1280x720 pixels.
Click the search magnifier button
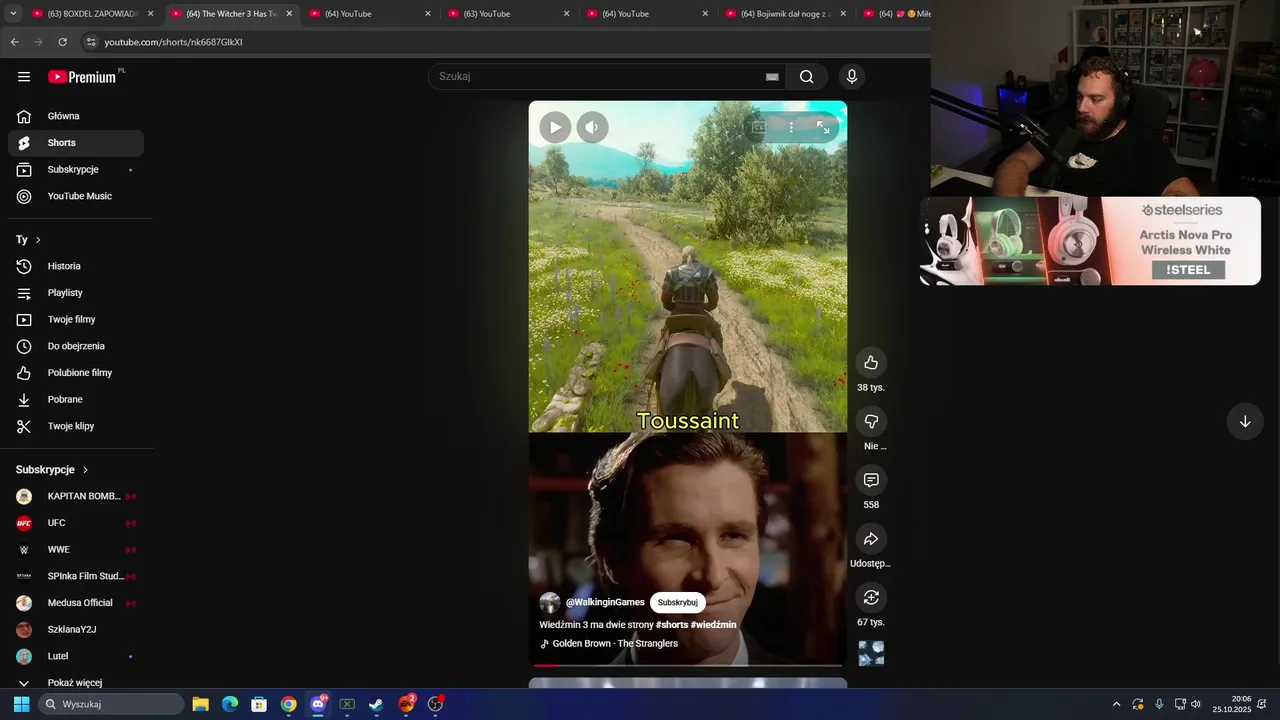807,77
